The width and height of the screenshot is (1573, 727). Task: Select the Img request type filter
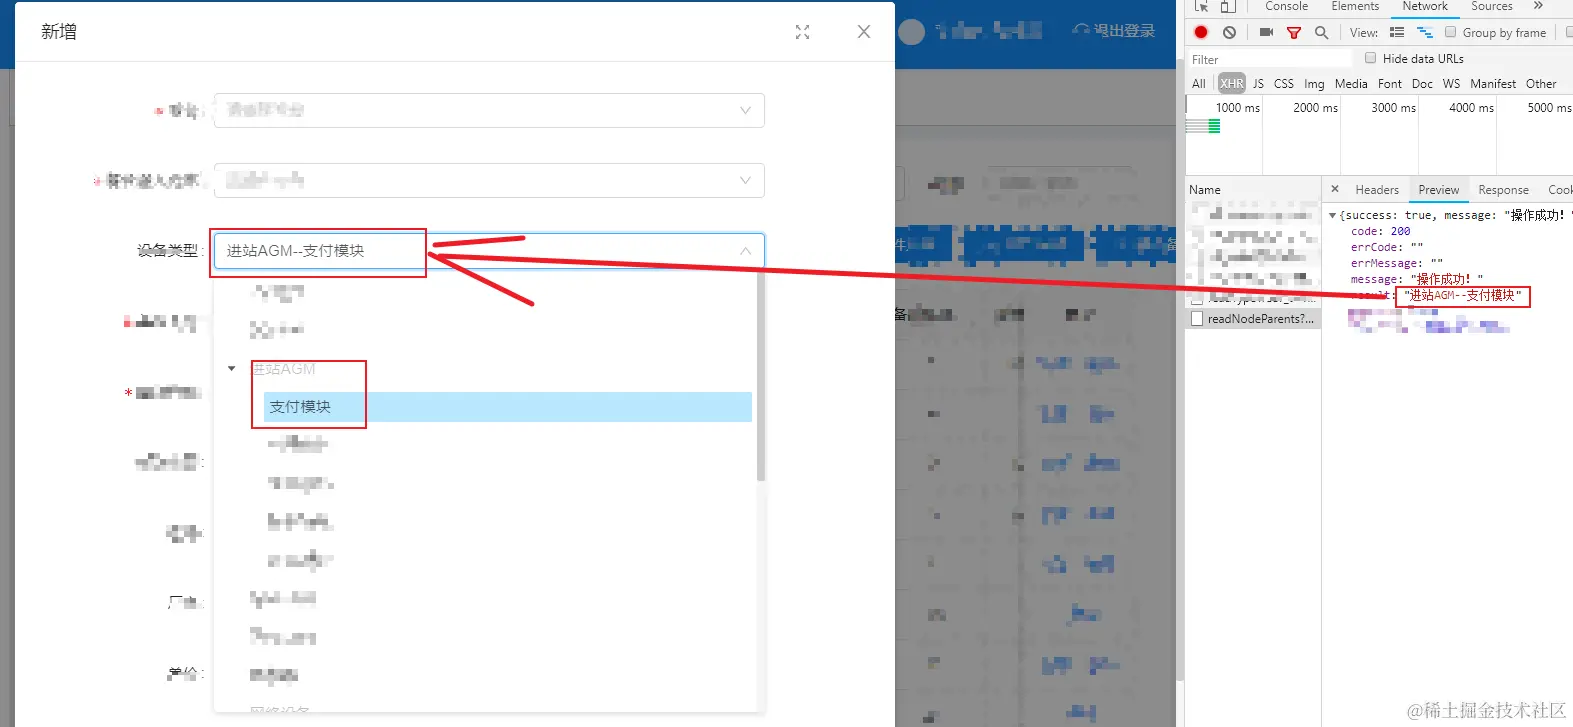[1314, 84]
